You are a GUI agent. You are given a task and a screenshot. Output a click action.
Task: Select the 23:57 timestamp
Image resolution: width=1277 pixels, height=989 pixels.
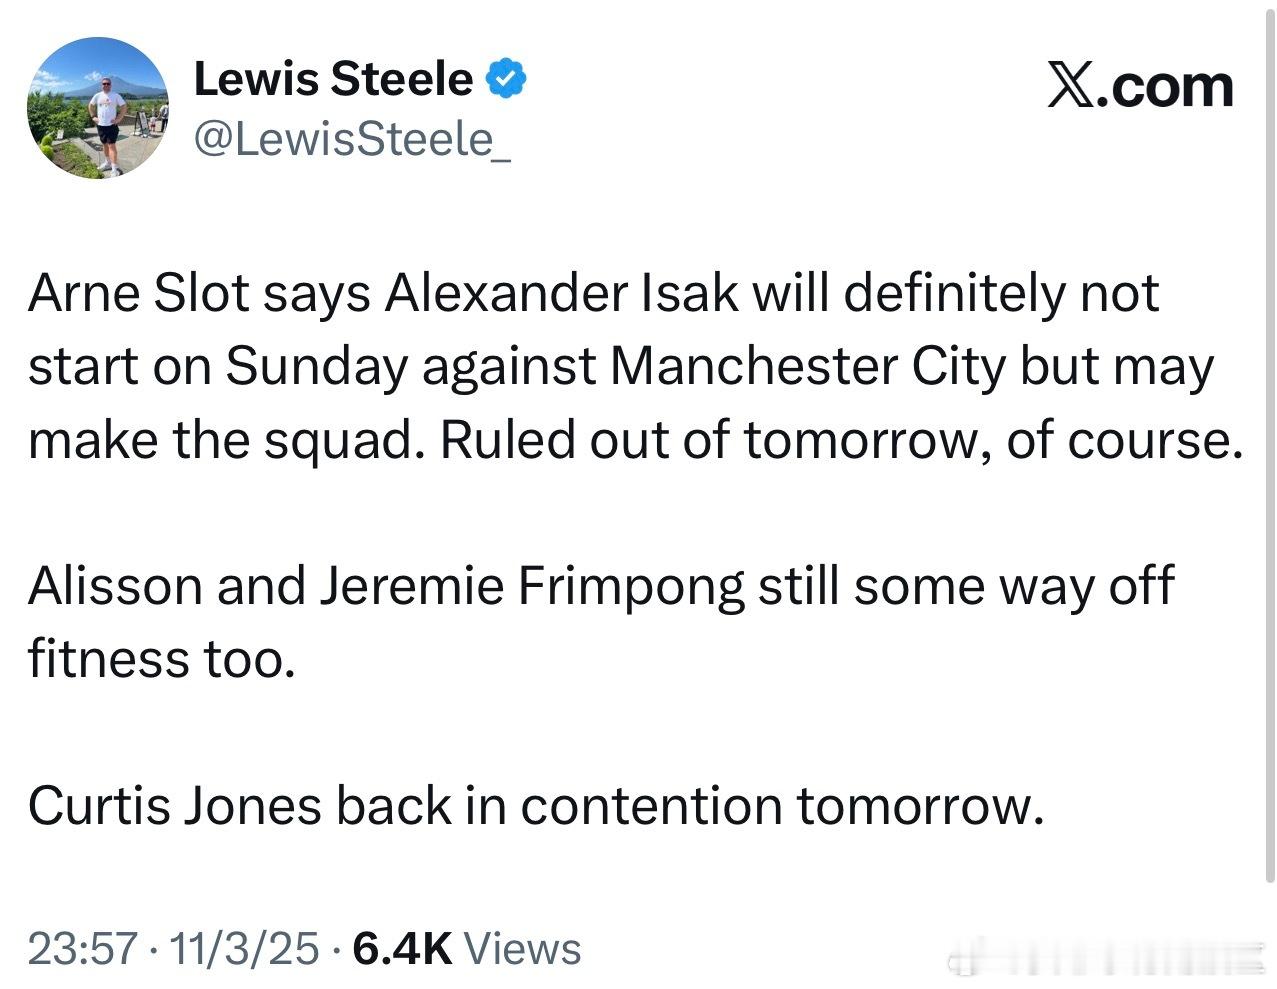[x=83, y=948]
